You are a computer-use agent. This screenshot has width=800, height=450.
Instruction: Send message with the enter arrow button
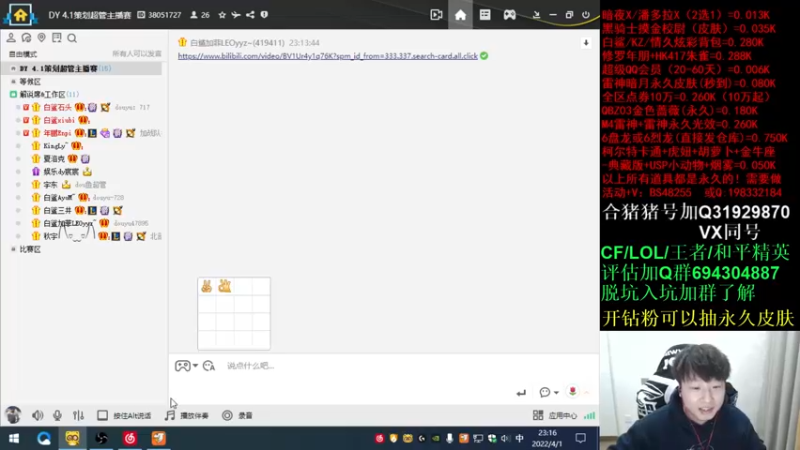click(x=521, y=392)
